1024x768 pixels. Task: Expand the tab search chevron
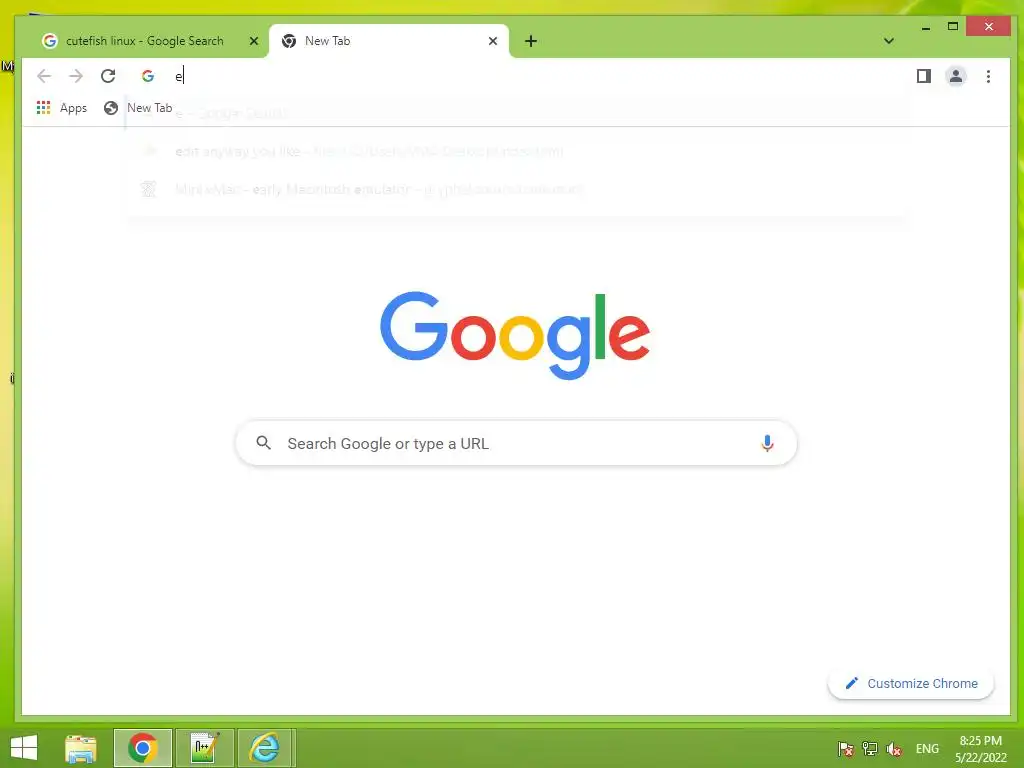pos(888,40)
